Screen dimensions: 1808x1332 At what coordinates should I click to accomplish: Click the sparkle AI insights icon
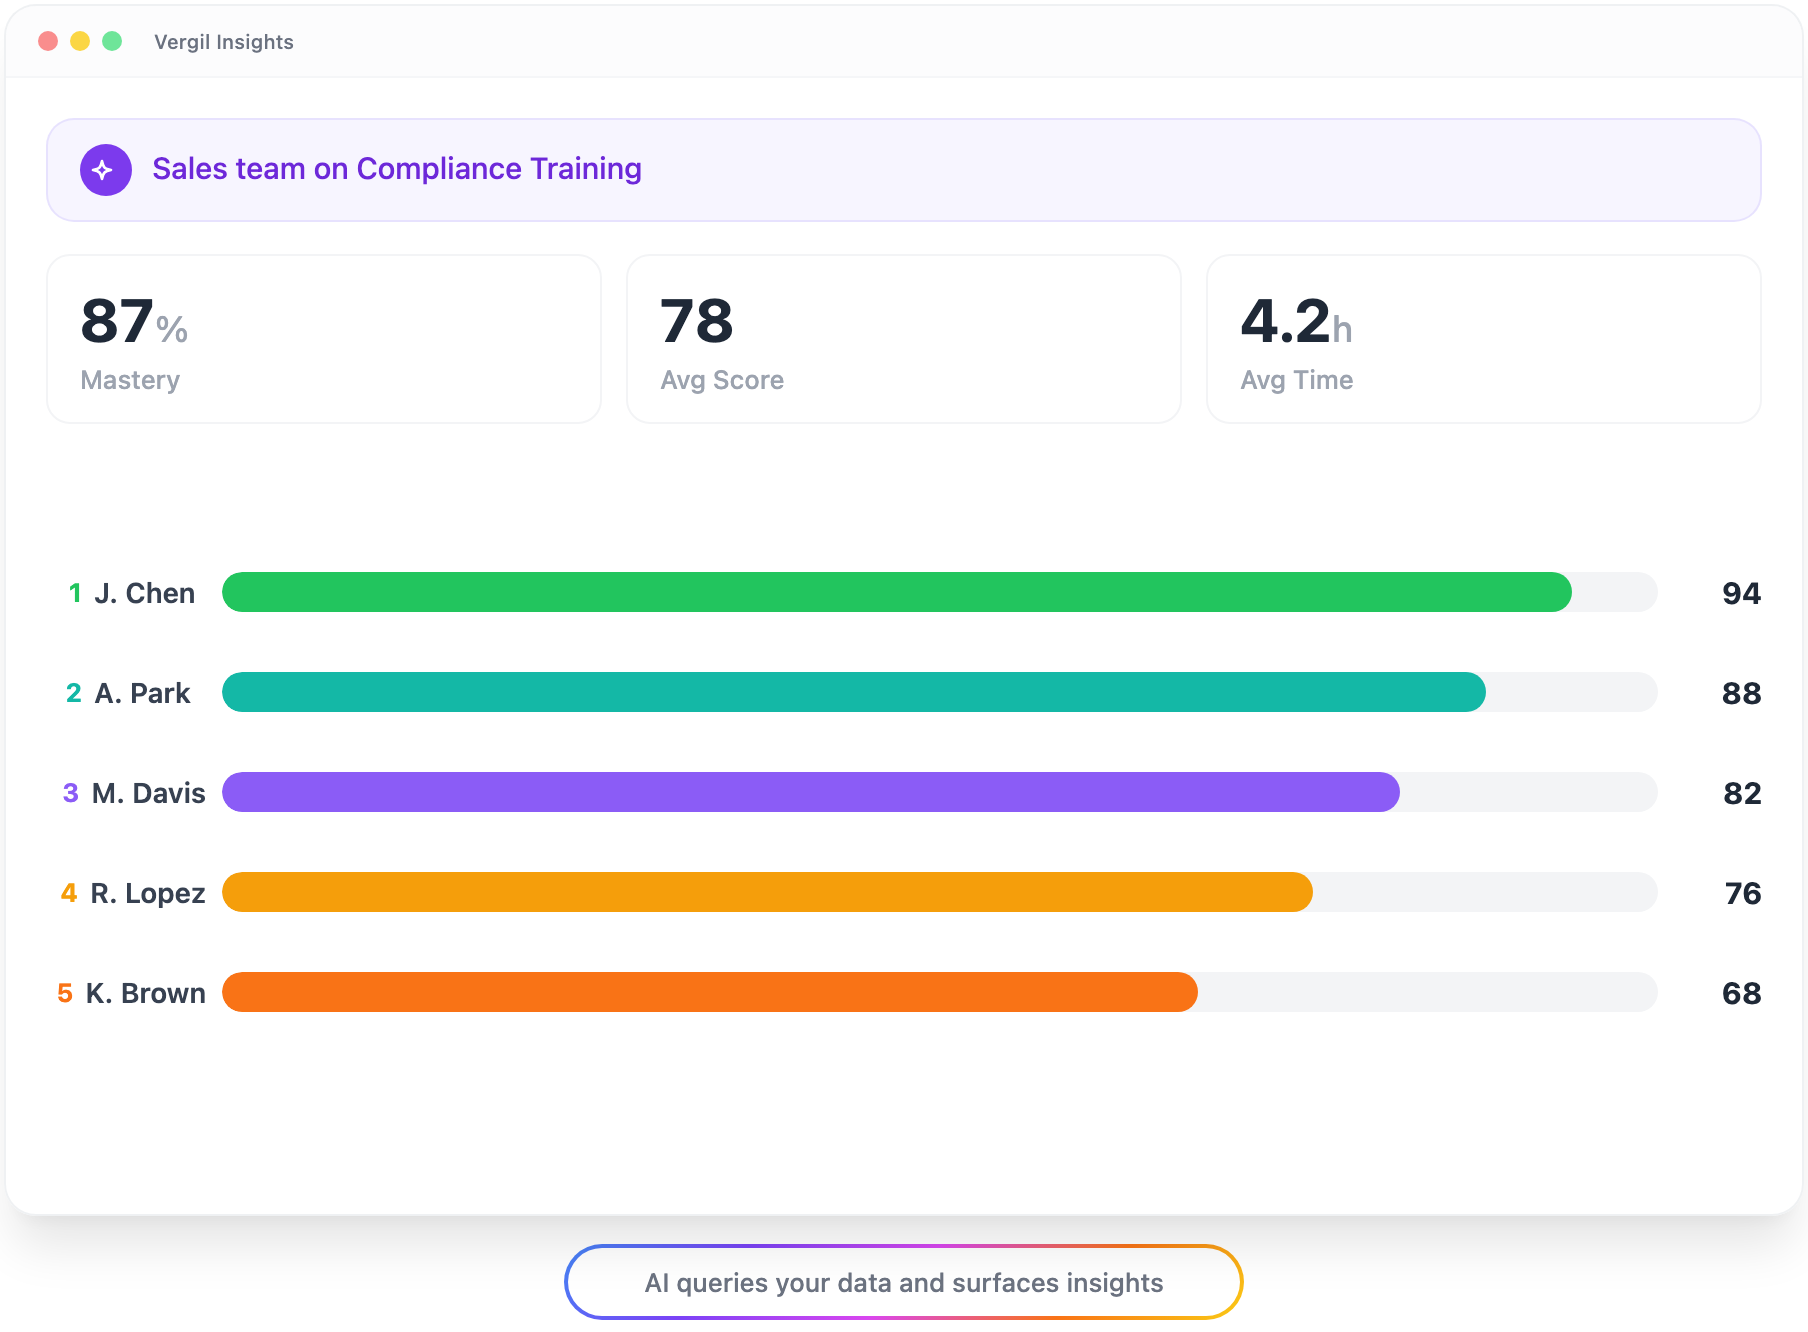click(104, 169)
